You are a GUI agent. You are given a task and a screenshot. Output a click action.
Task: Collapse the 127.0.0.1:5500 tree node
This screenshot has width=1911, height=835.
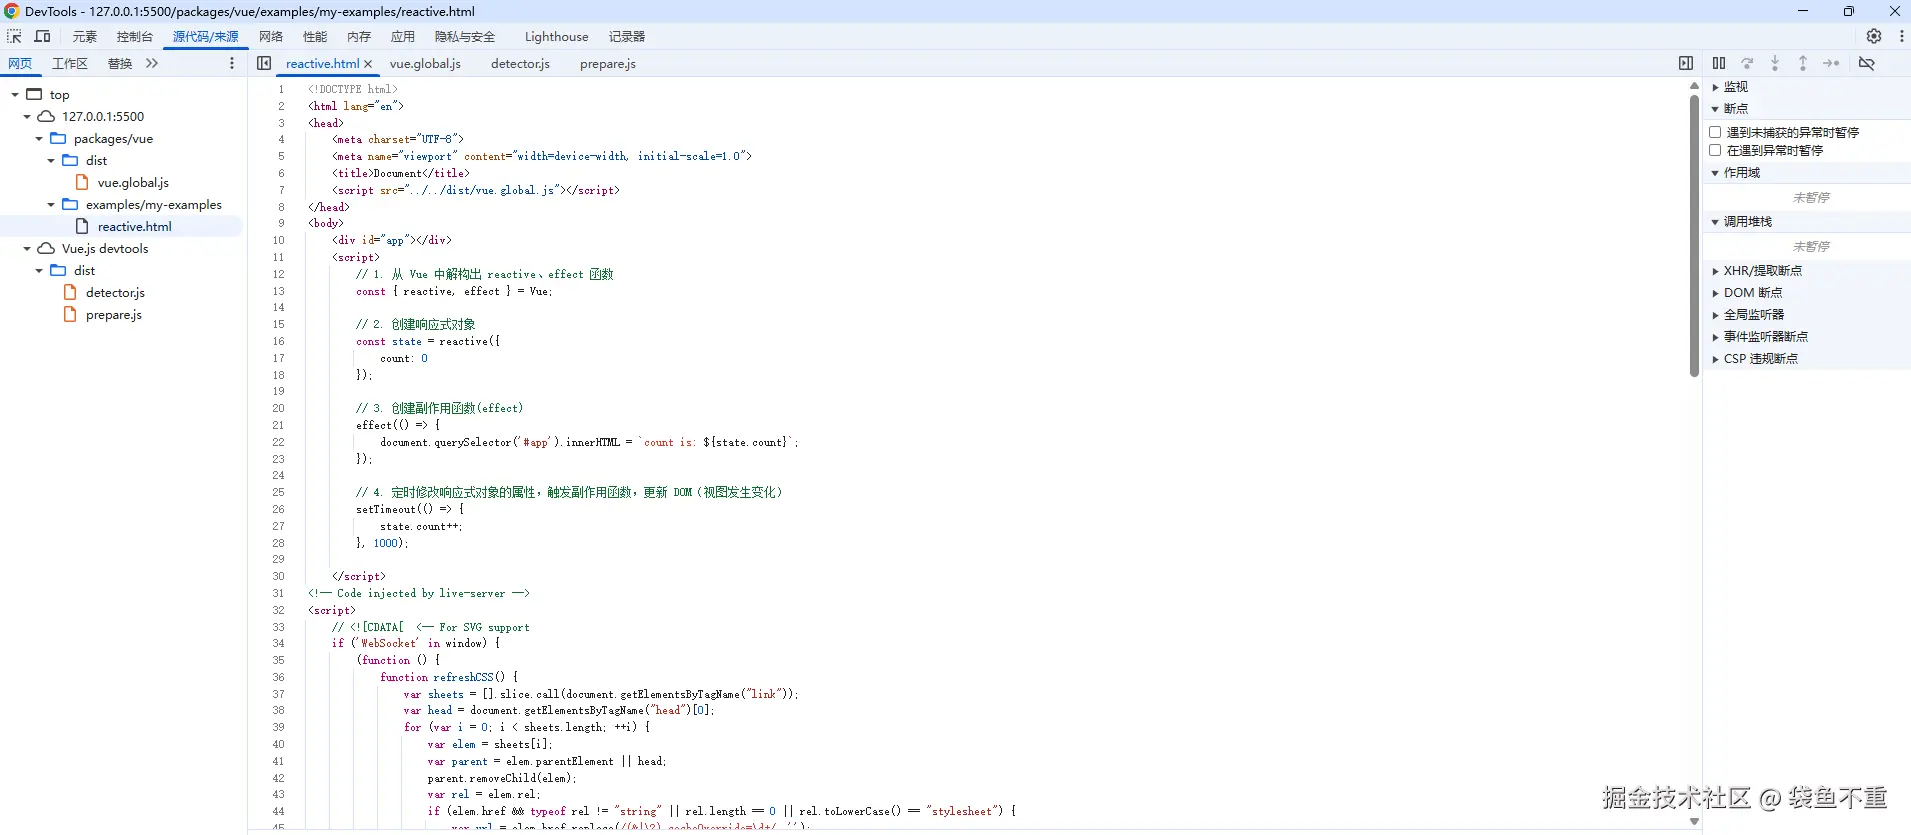tap(27, 116)
